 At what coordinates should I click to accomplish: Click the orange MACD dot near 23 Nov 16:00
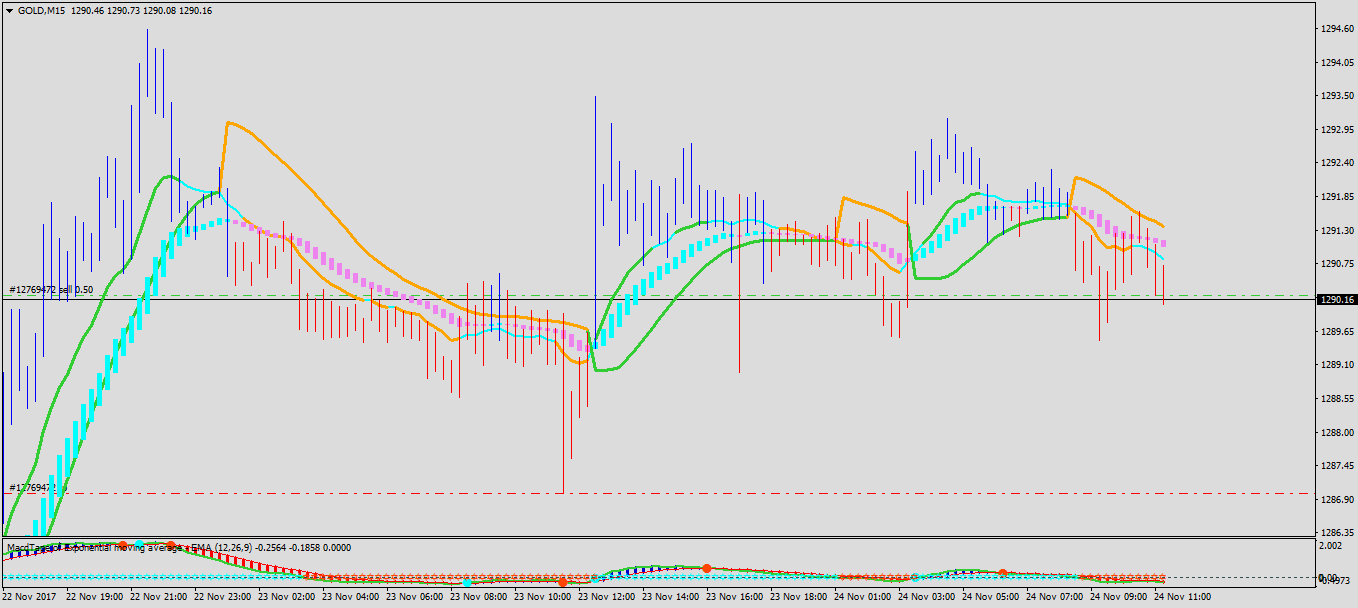click(x=706, y=568)
